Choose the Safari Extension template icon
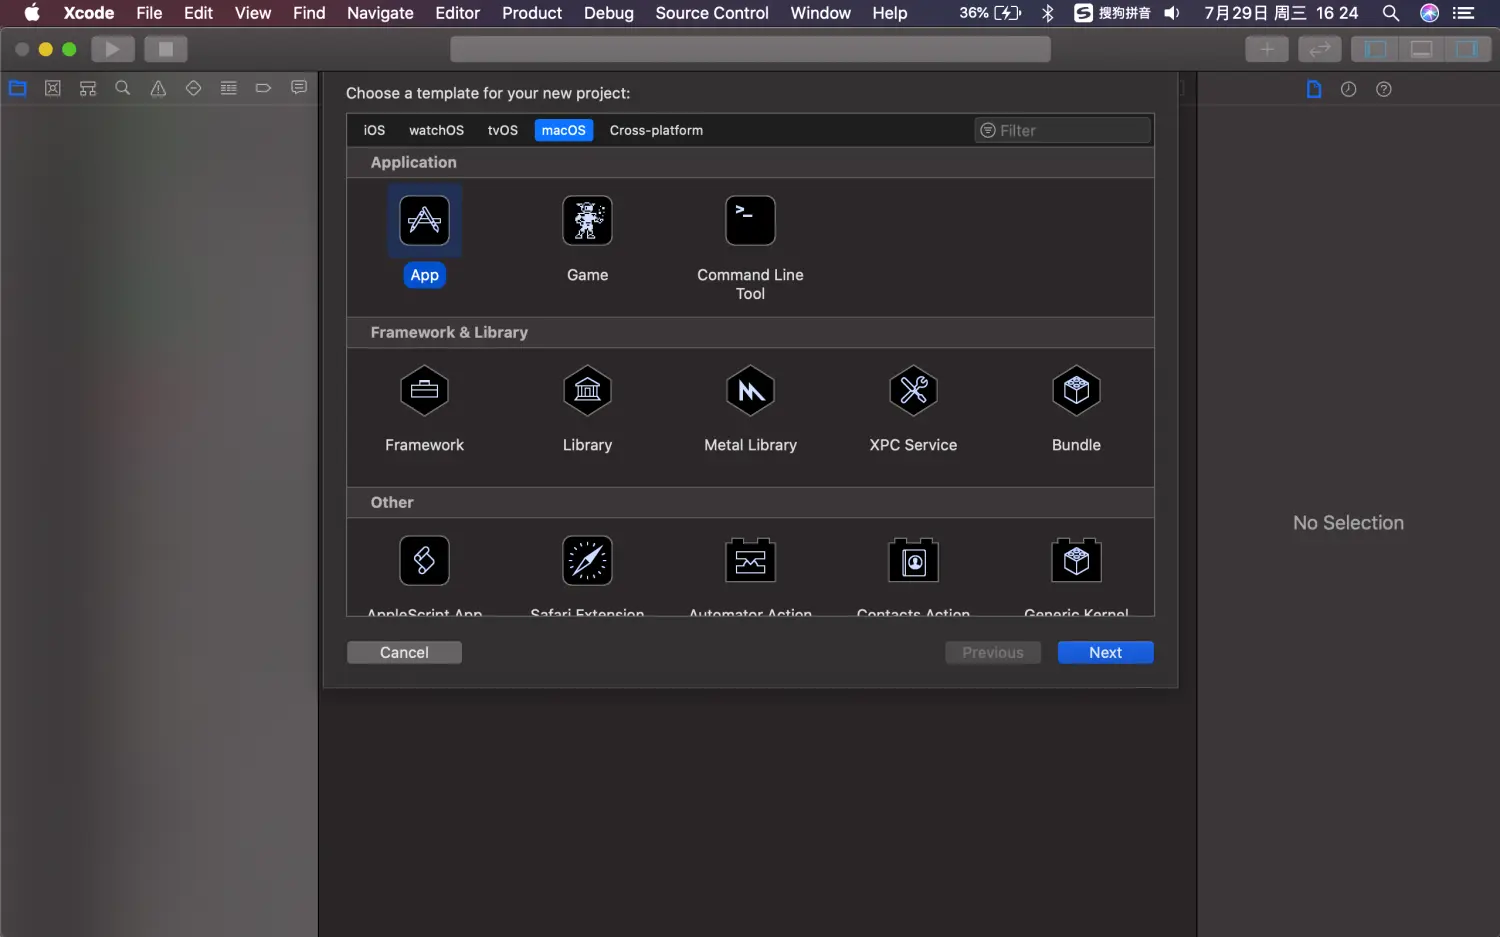Screen dimensions: 1500x937 click(587, 561)
